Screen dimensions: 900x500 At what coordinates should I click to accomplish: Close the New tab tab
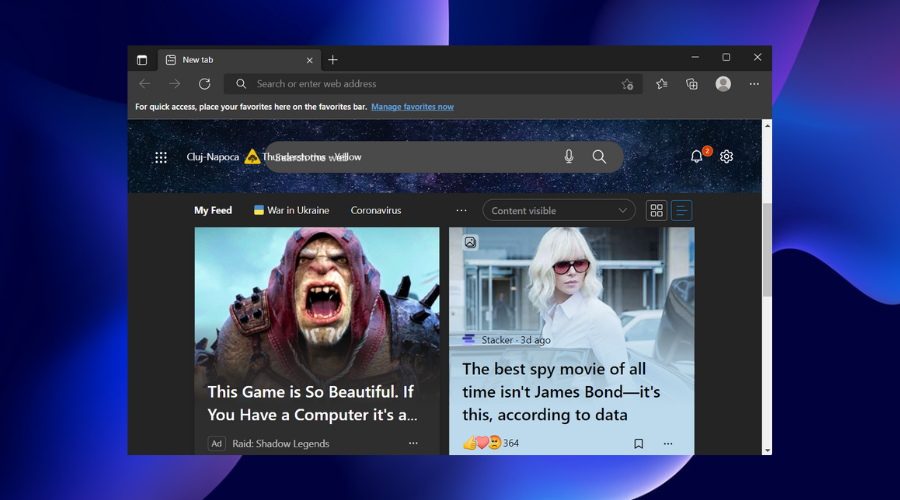[x=309, y=60]
